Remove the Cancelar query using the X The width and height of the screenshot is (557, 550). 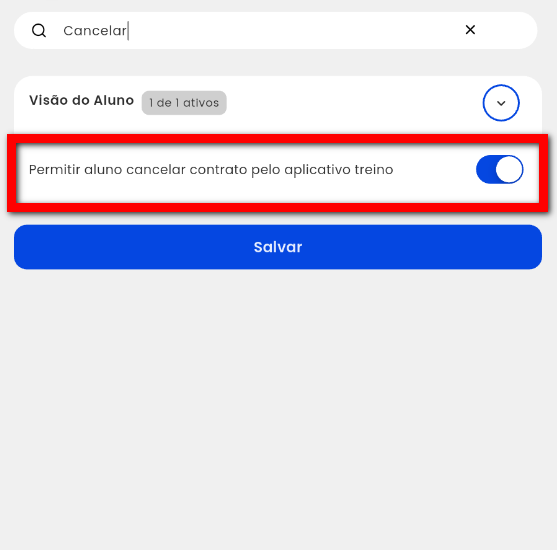(x=470, y=30)
